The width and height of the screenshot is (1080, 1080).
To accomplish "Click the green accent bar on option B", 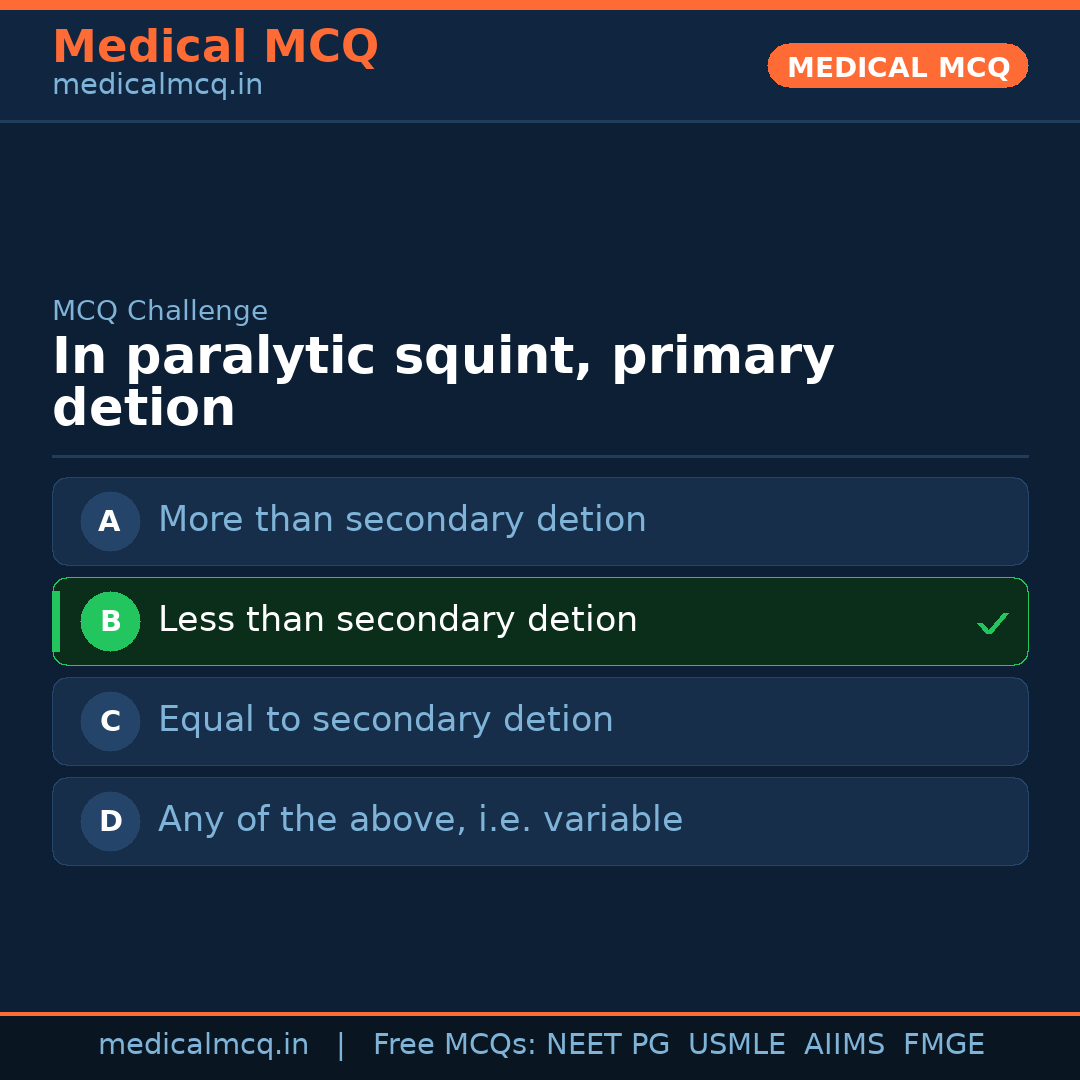I will 56,621.
